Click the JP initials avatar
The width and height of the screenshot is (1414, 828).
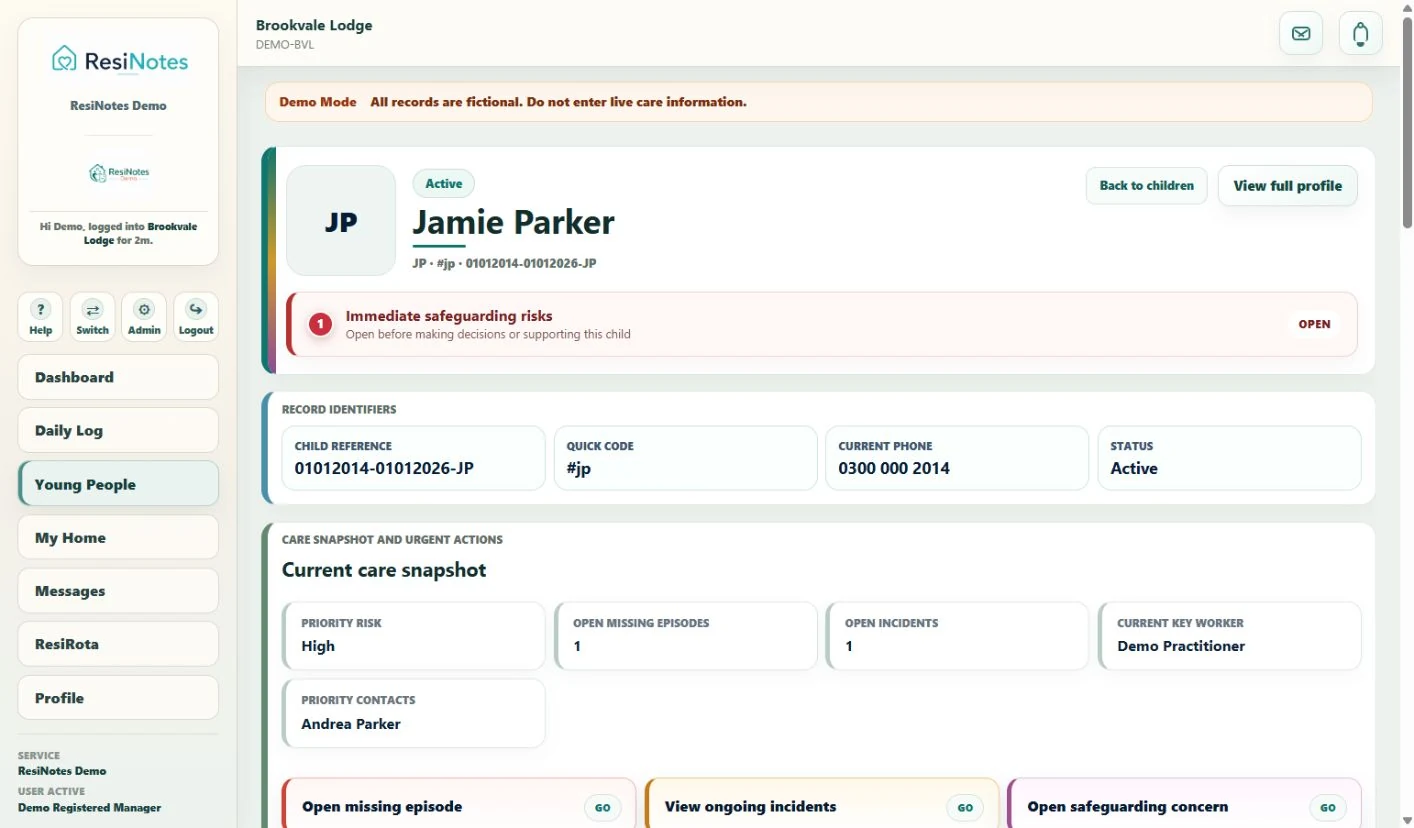coord(341,221)
